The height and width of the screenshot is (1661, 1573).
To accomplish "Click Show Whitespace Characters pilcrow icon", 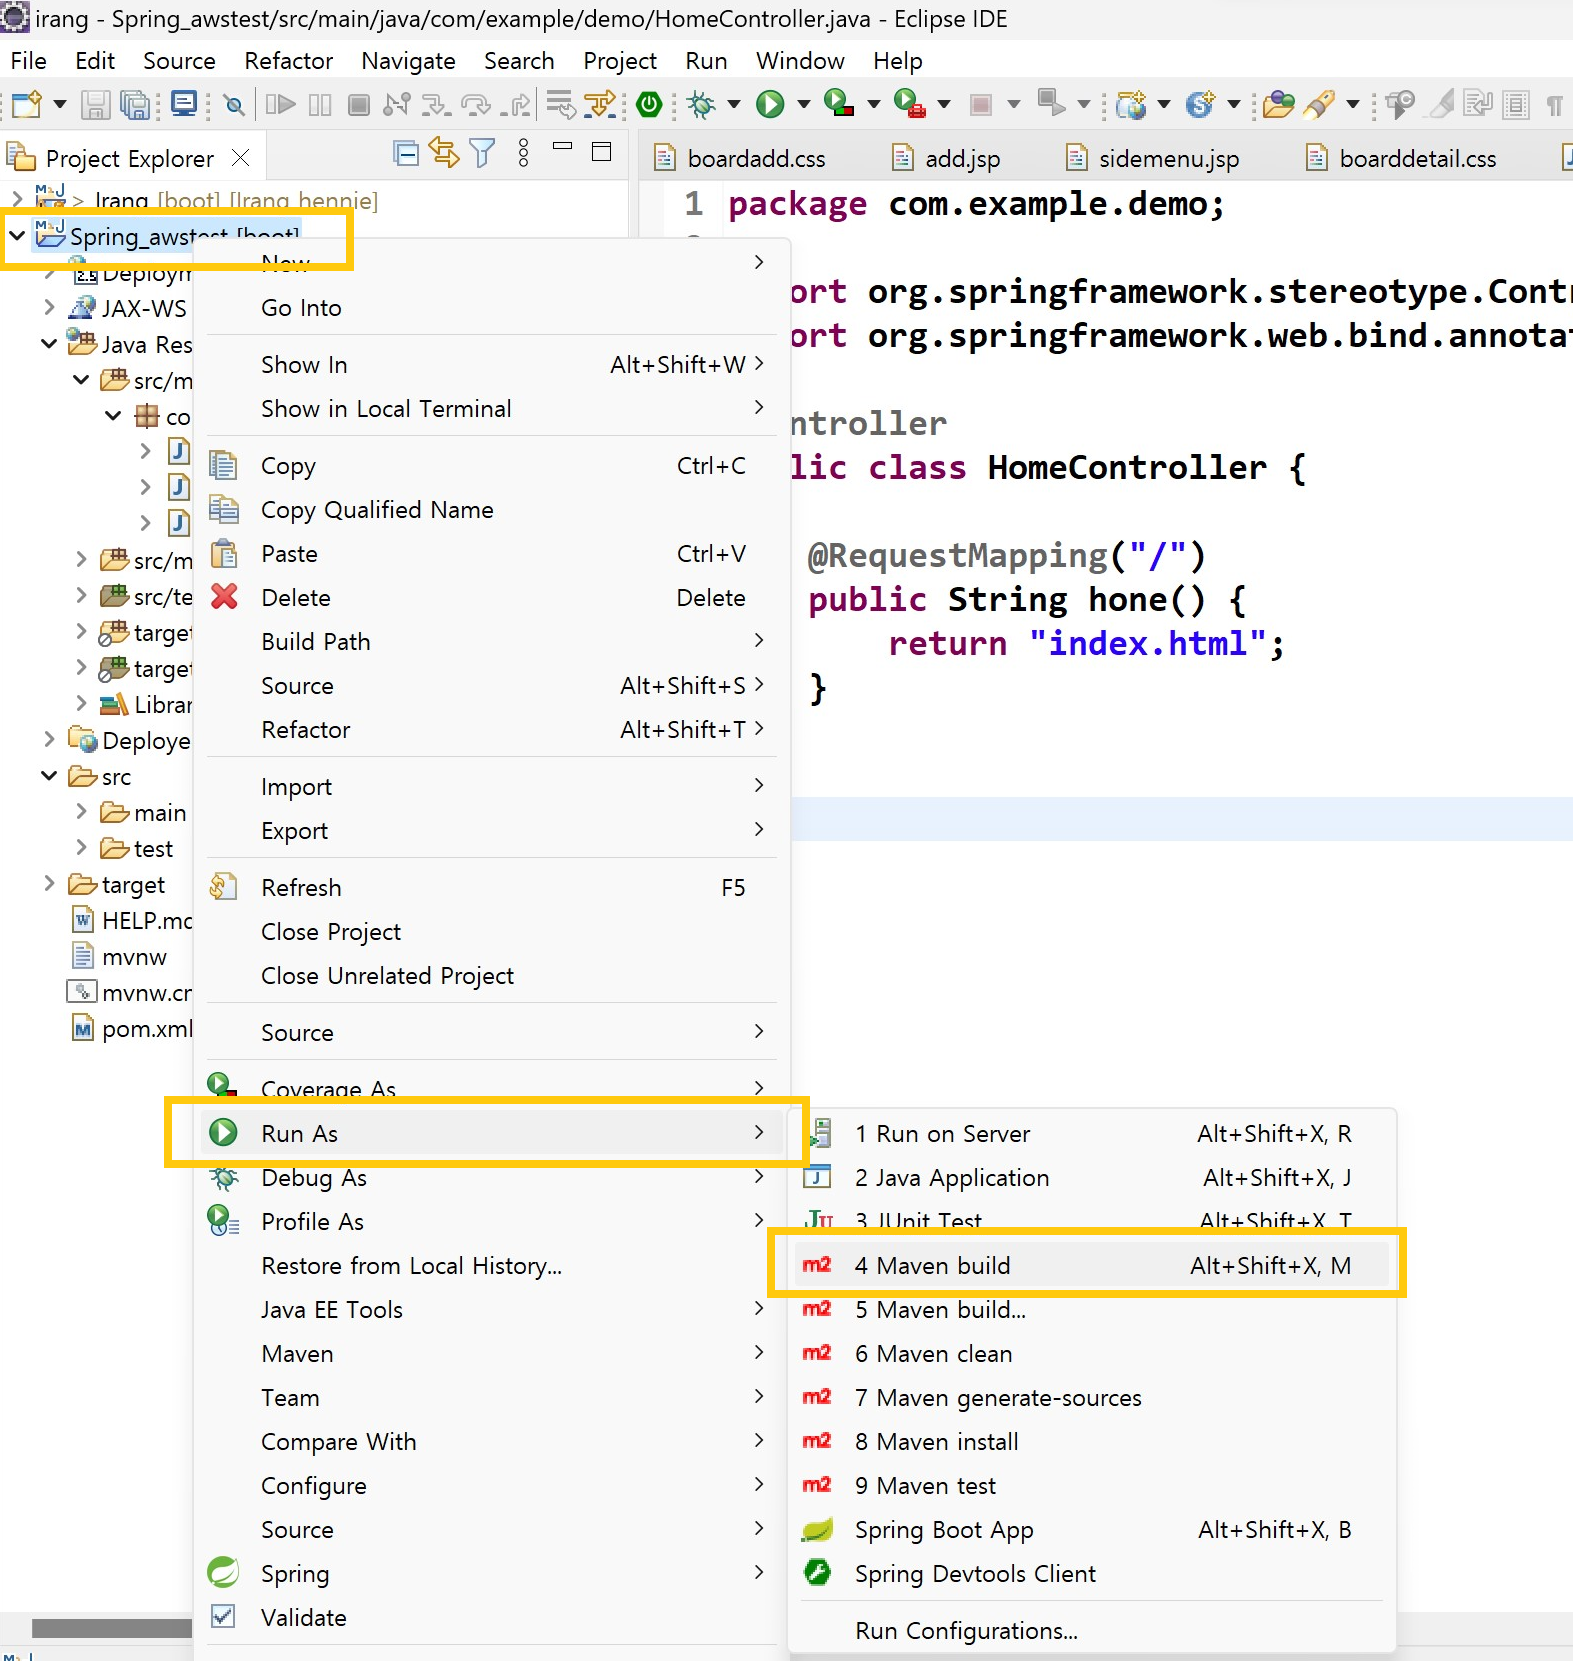I will pyautogui.click(x=1554, y=104).
